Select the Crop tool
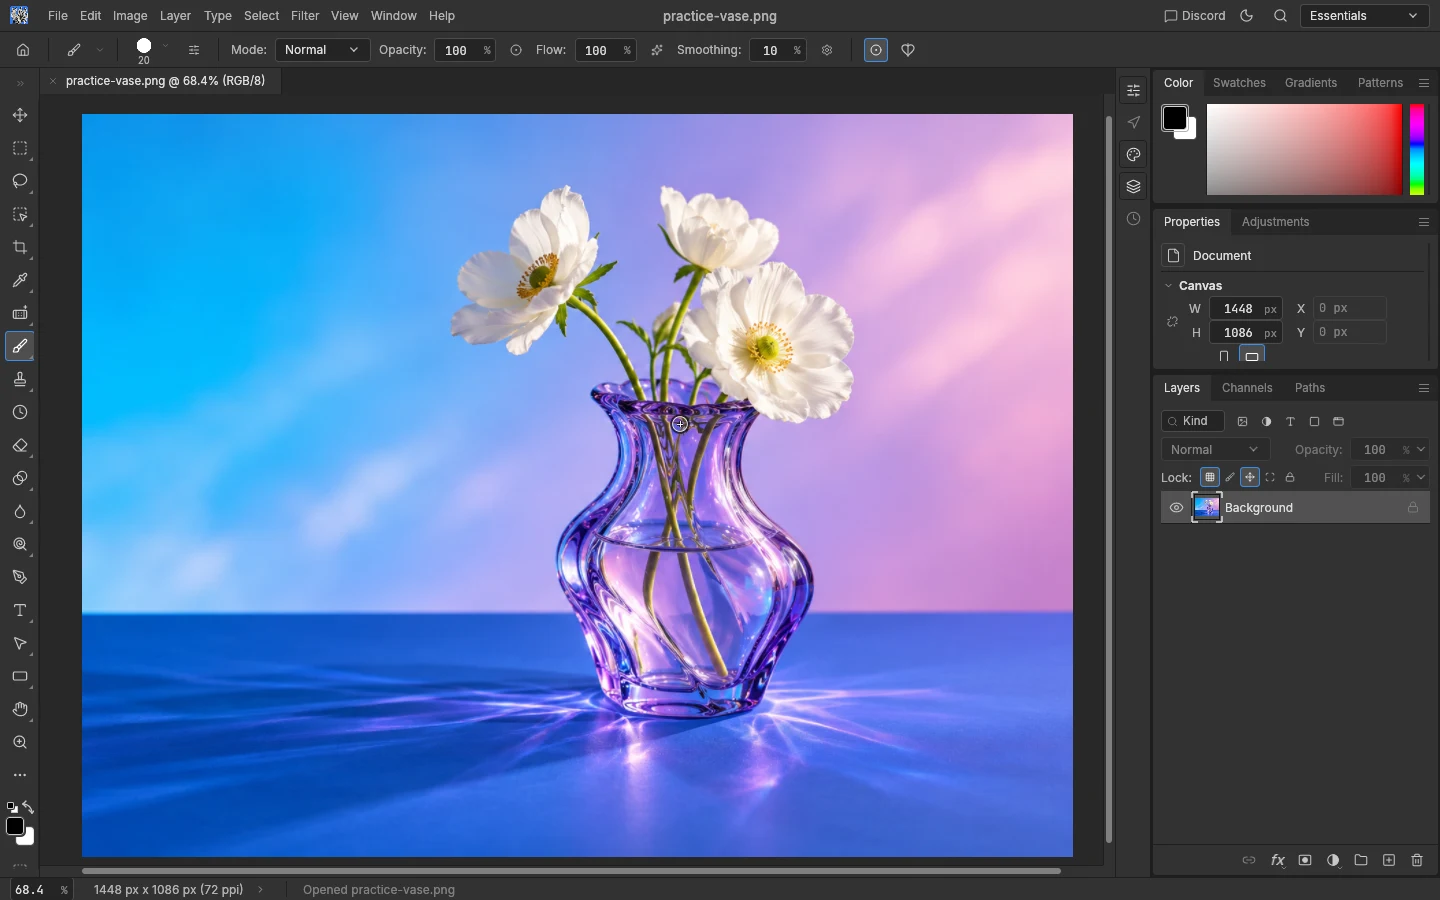1440x900 pixels. point(20,248)
